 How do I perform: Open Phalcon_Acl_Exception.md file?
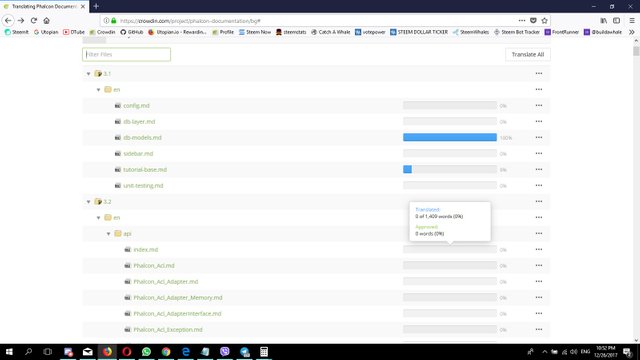pos(168,329)
